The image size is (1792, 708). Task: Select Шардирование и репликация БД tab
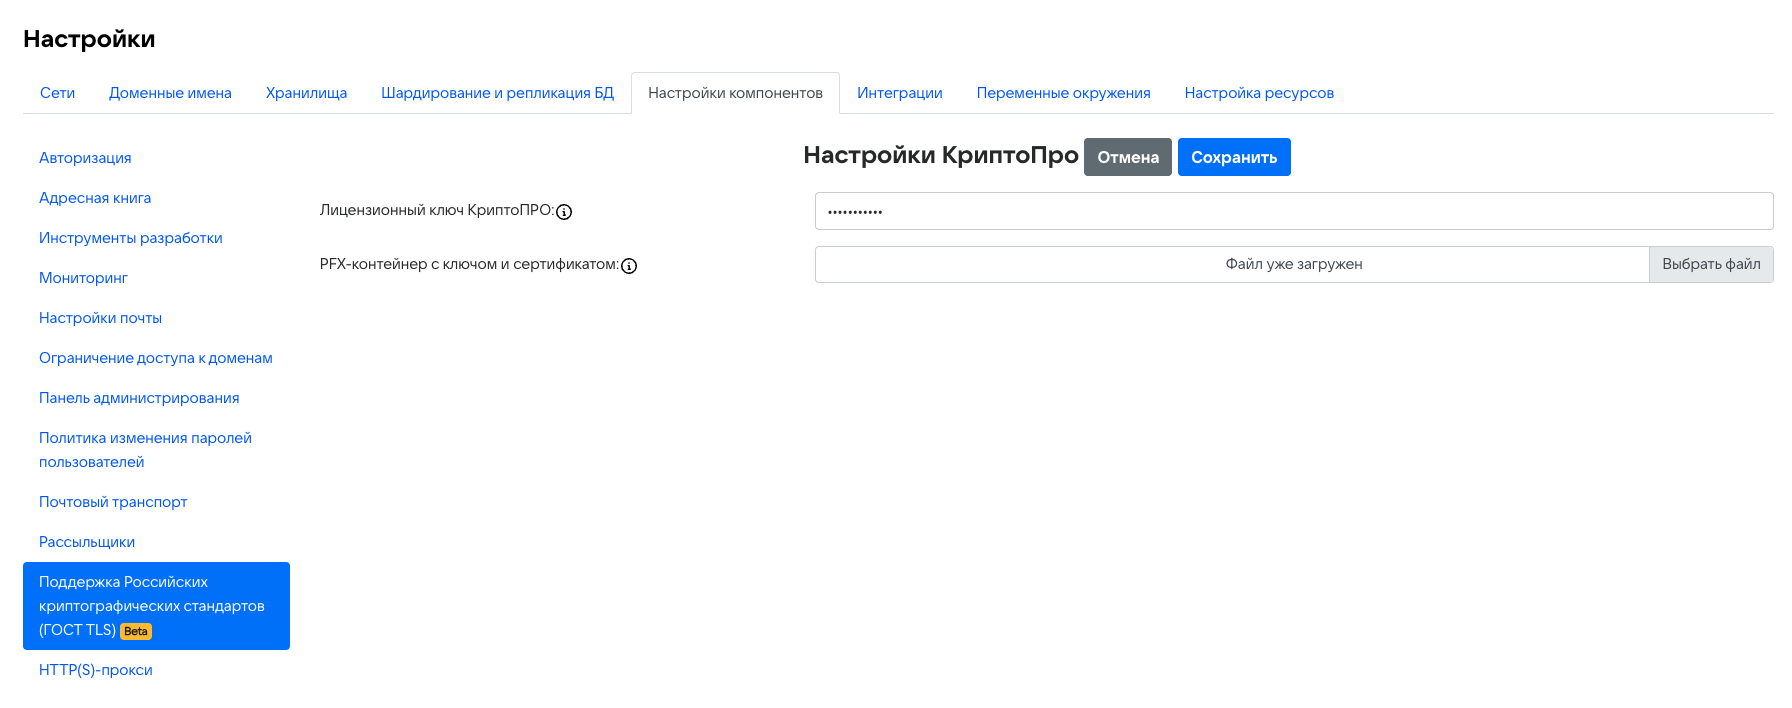pos(497,93)
